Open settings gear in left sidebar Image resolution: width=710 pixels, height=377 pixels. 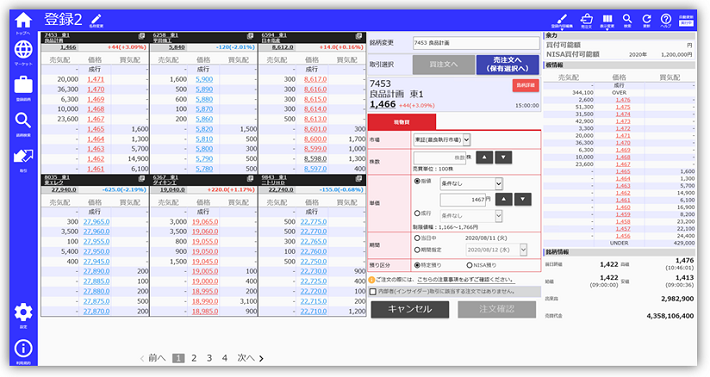(x=23, y=312)
